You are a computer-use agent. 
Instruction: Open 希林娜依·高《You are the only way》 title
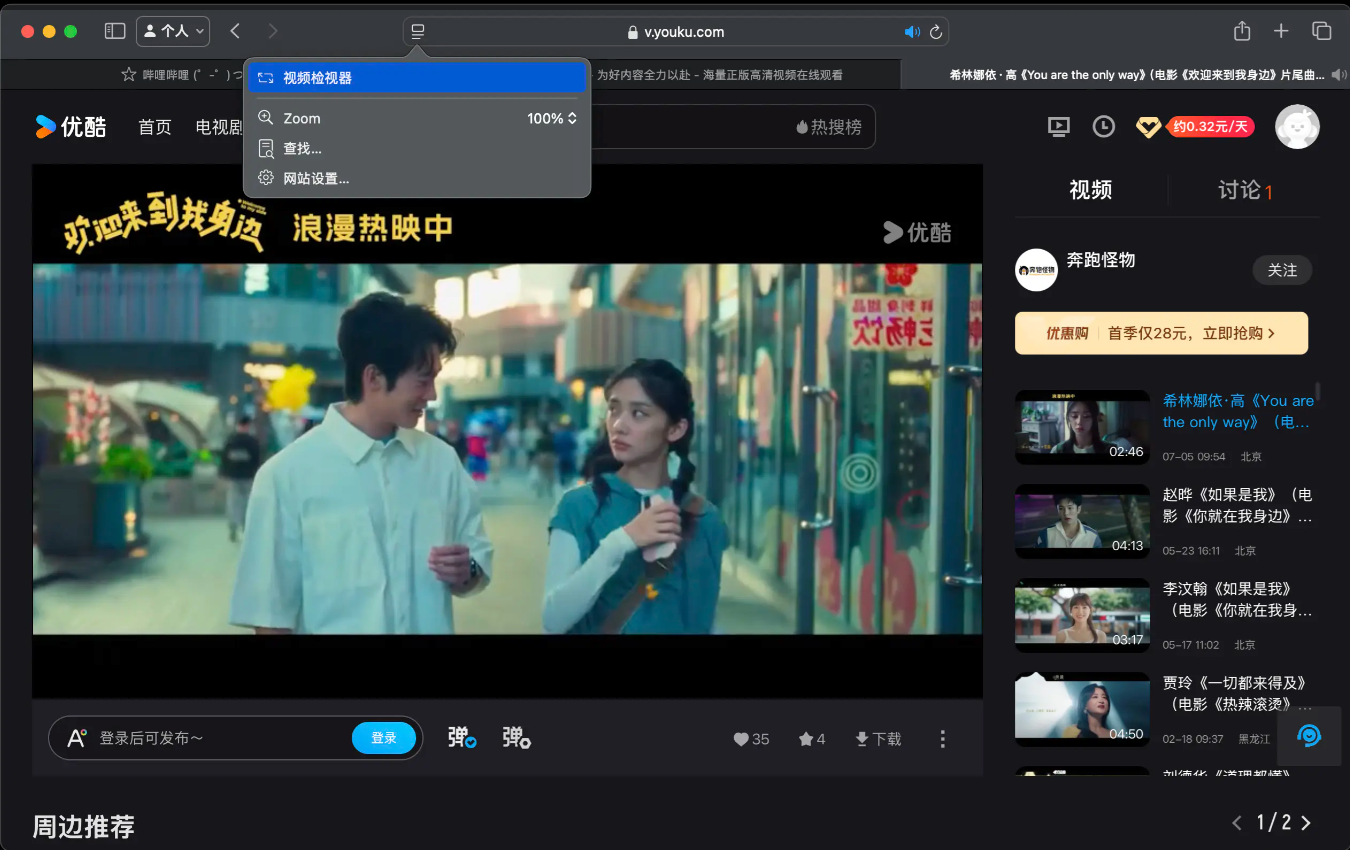pyautogui.click(x=1238, y=411)
